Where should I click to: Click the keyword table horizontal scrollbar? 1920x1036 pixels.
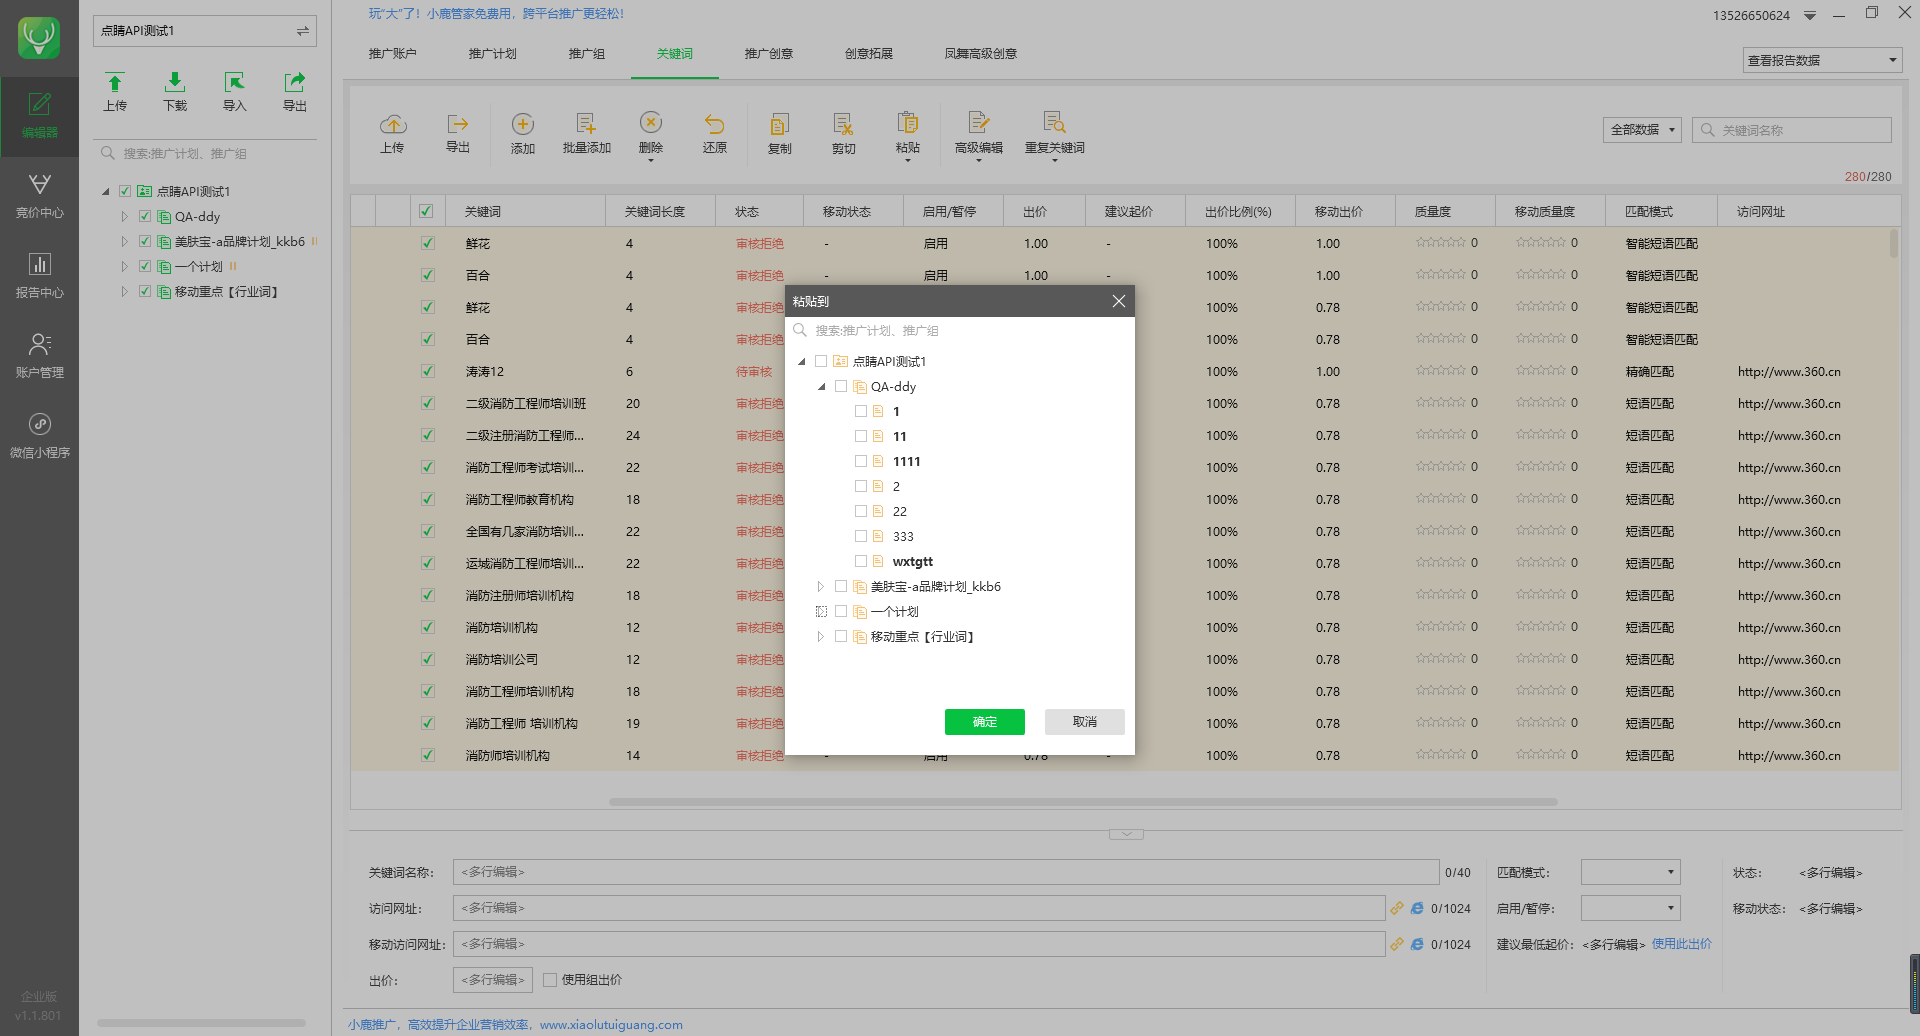pos(1083,802)
